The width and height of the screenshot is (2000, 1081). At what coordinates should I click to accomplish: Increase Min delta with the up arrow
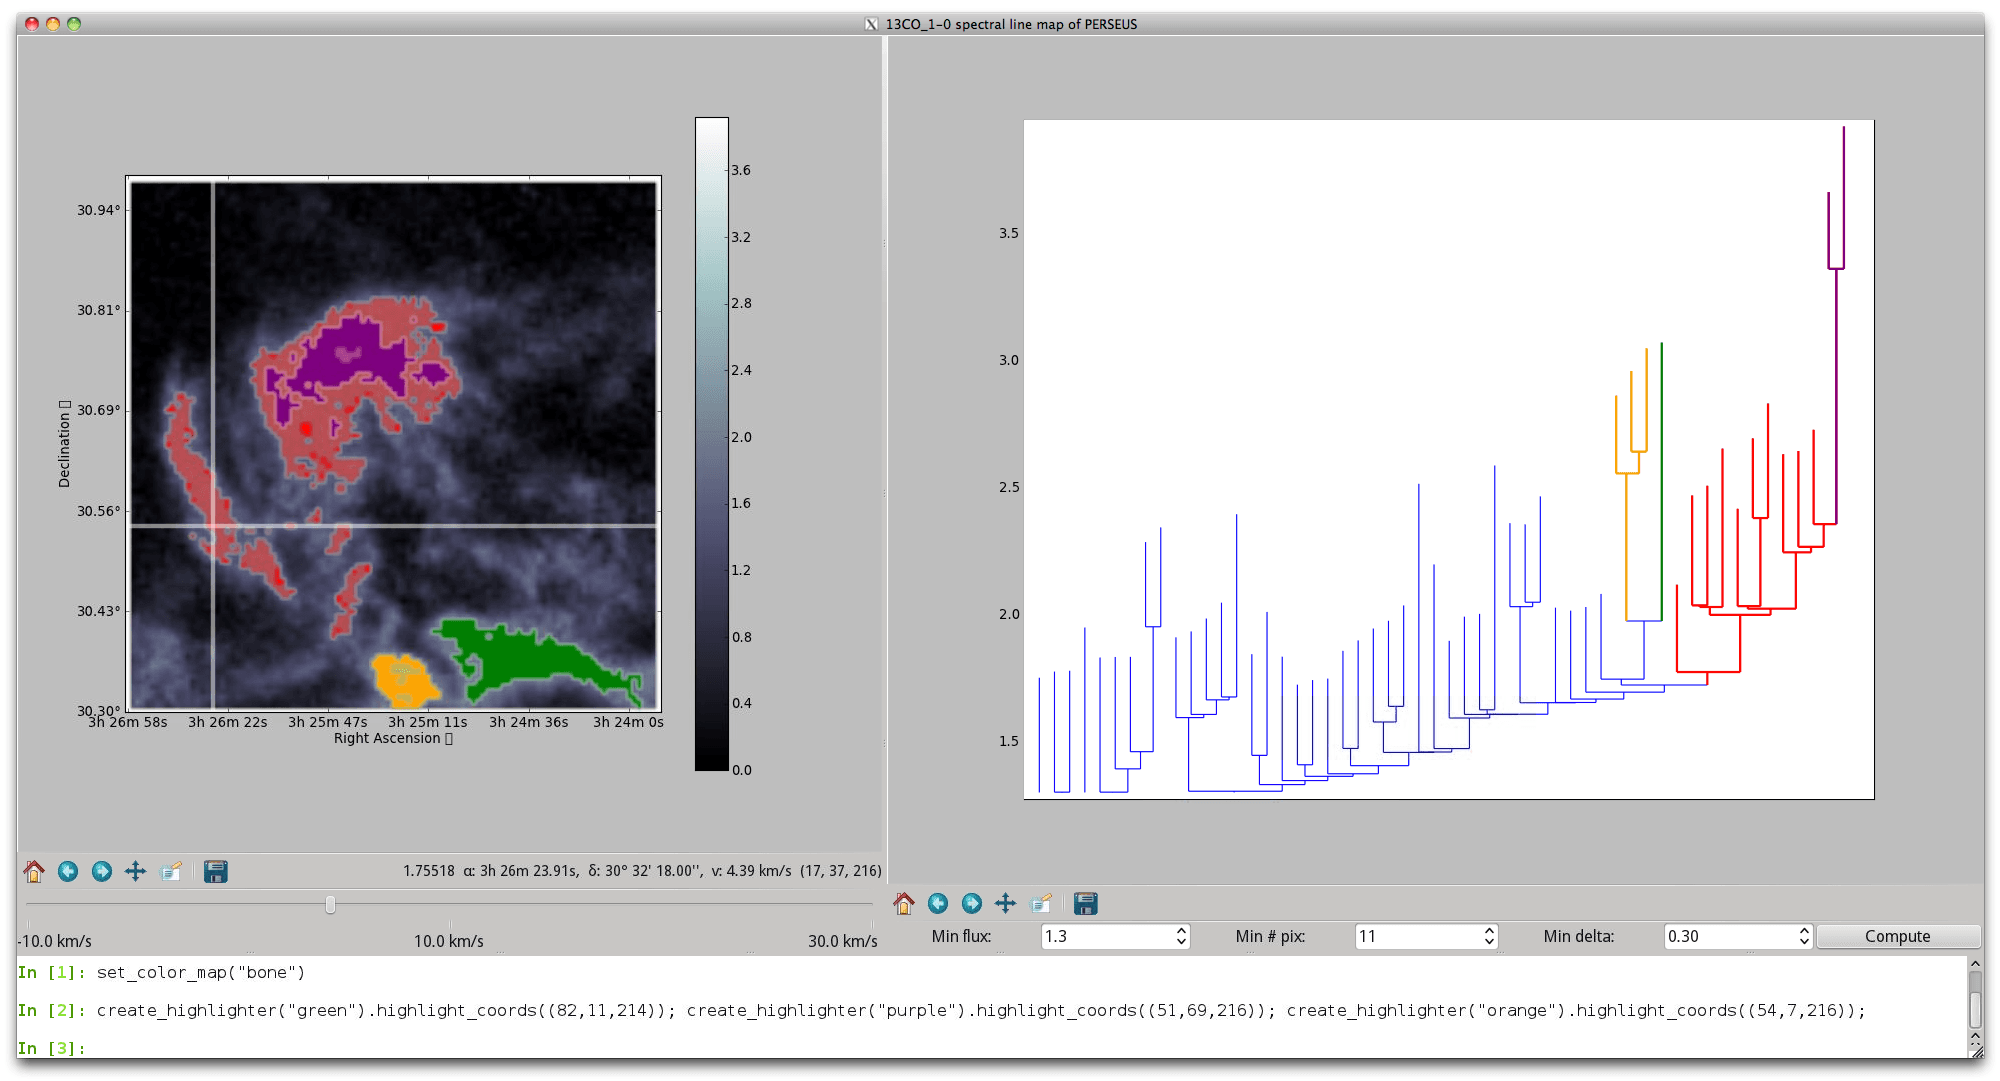pyautogui.click(x=1804, y=930)
